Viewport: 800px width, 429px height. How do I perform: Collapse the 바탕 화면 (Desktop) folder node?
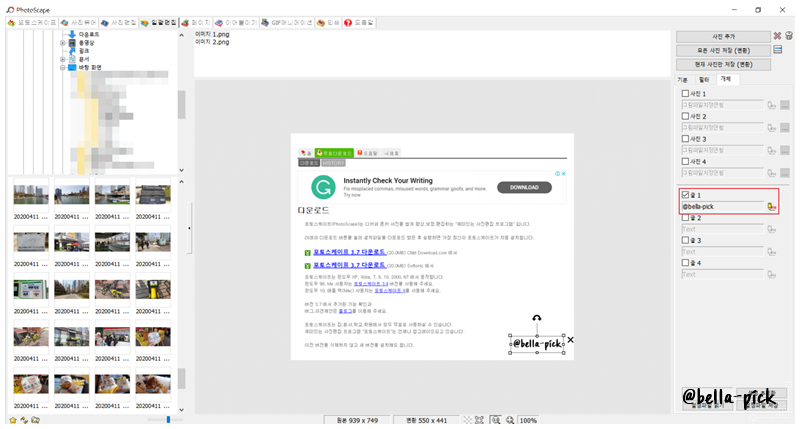tap(63, 67)
